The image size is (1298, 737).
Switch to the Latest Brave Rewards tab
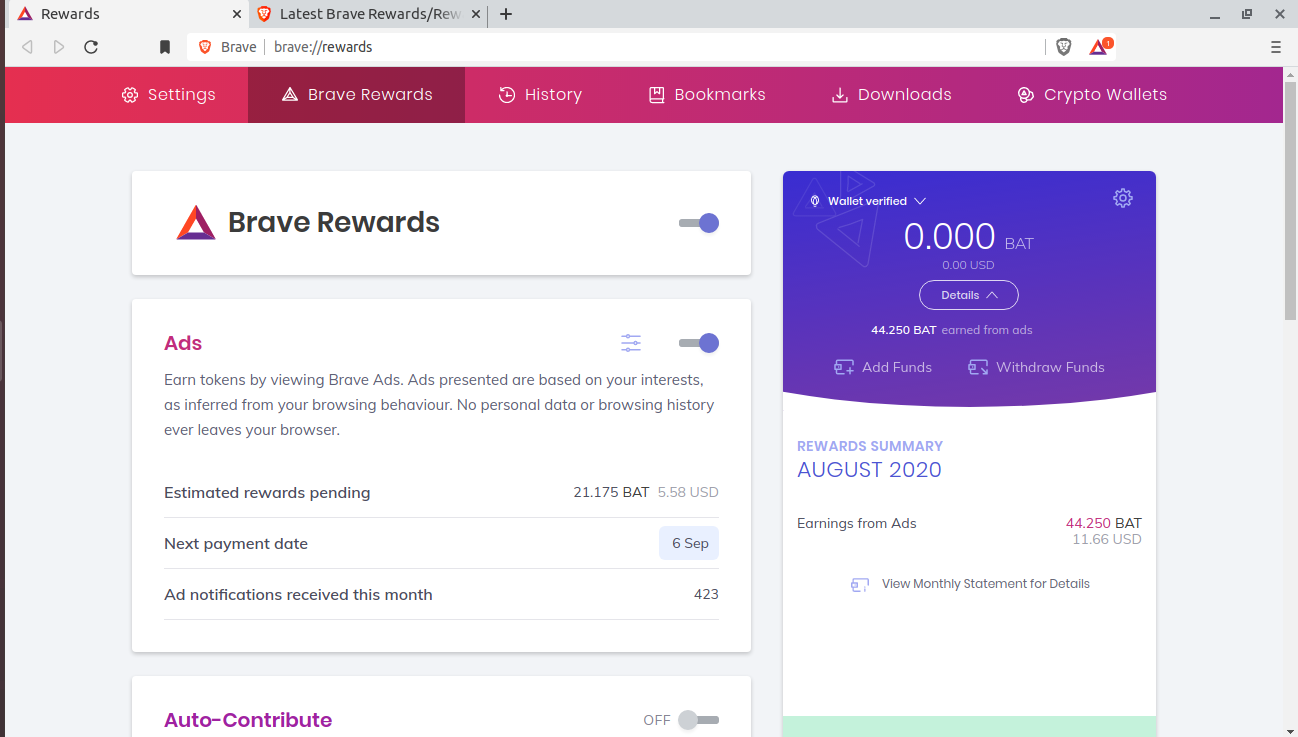tap(369, 14)
